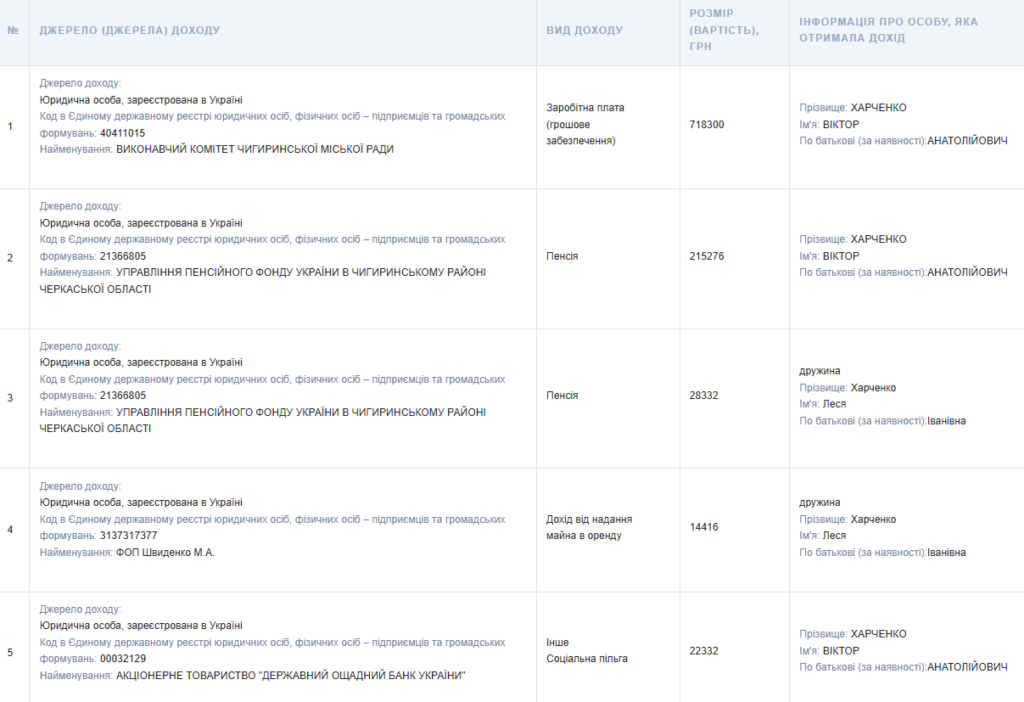Select the income amount 718300
Screen dimensions: 1024x702
pyautogui.click(x=706, y=125)
